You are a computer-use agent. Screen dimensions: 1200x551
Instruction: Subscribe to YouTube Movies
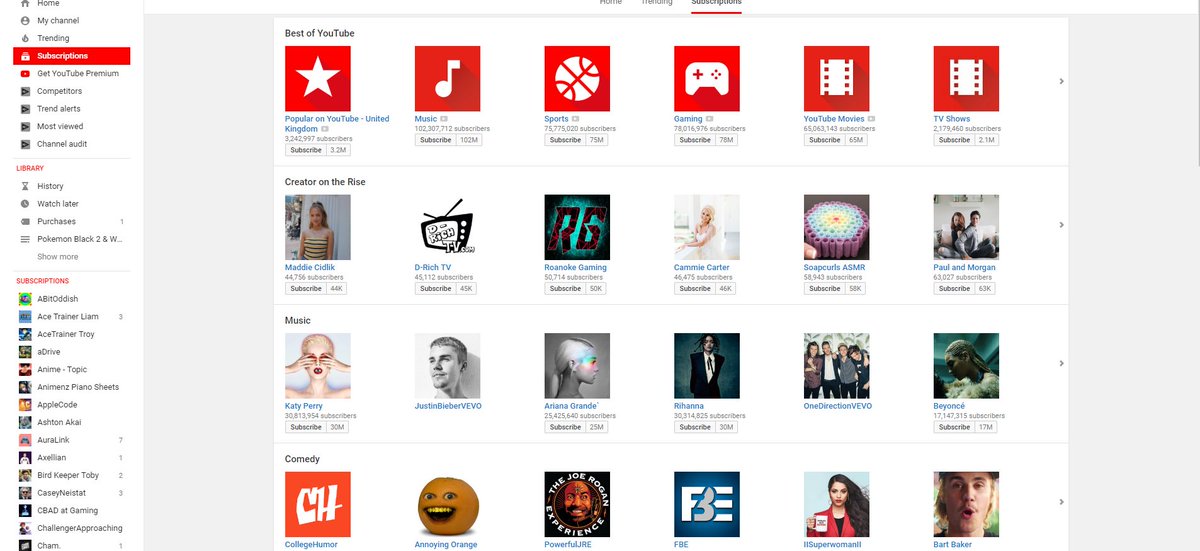(x=825, y=140)
